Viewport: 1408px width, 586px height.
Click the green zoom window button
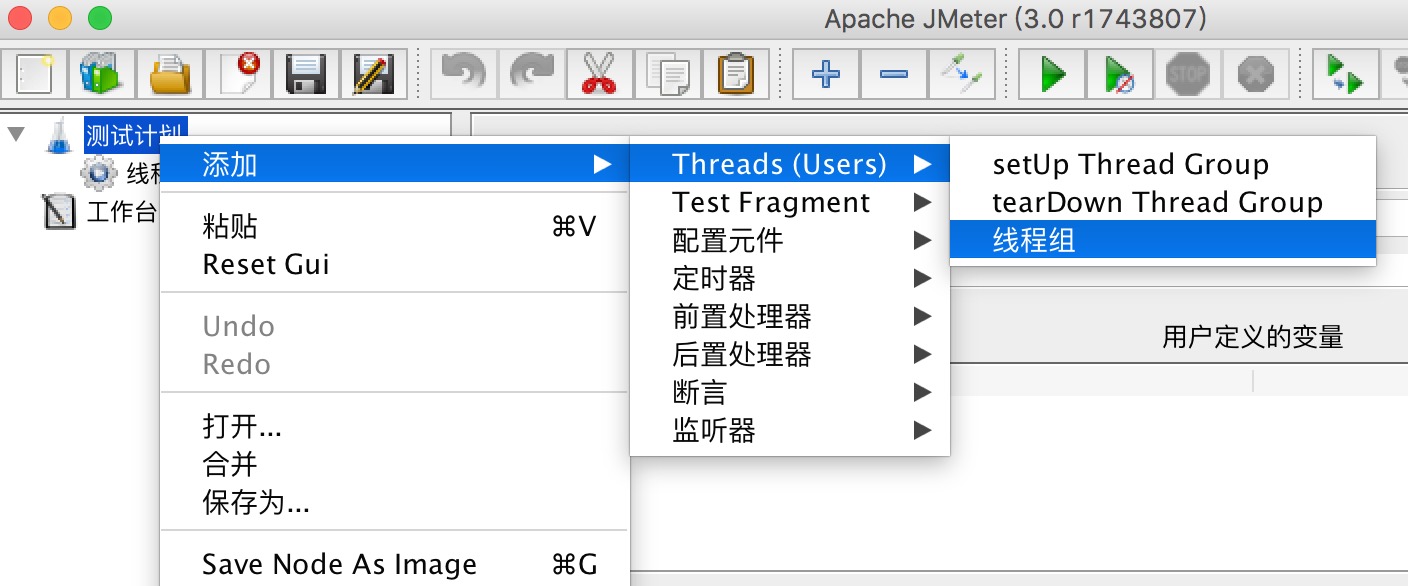[99, 18]
